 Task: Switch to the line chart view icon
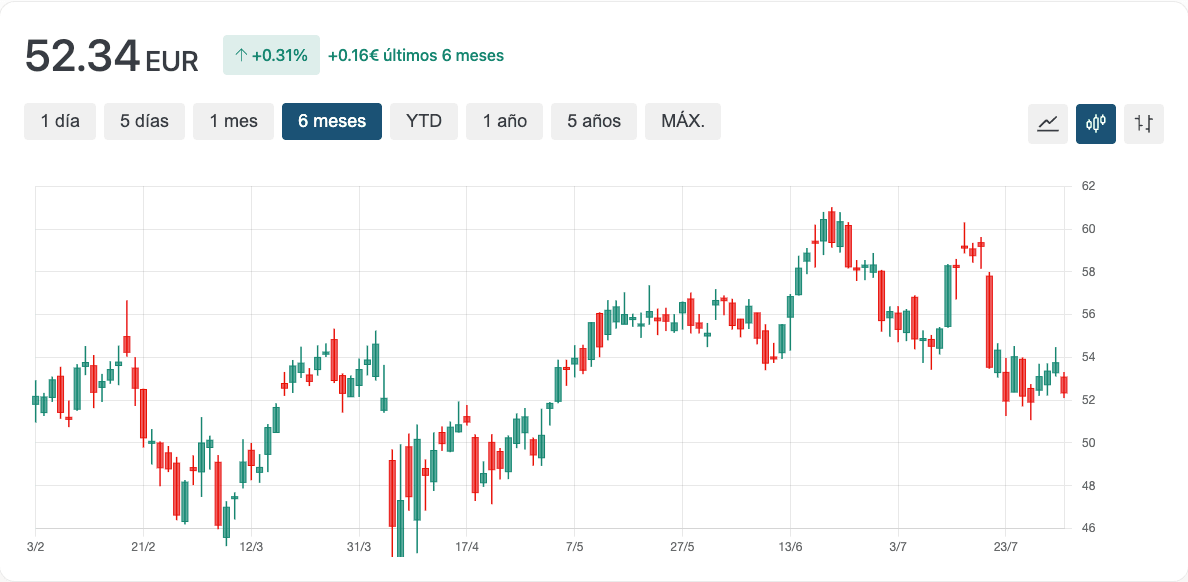coord(1048,124)
